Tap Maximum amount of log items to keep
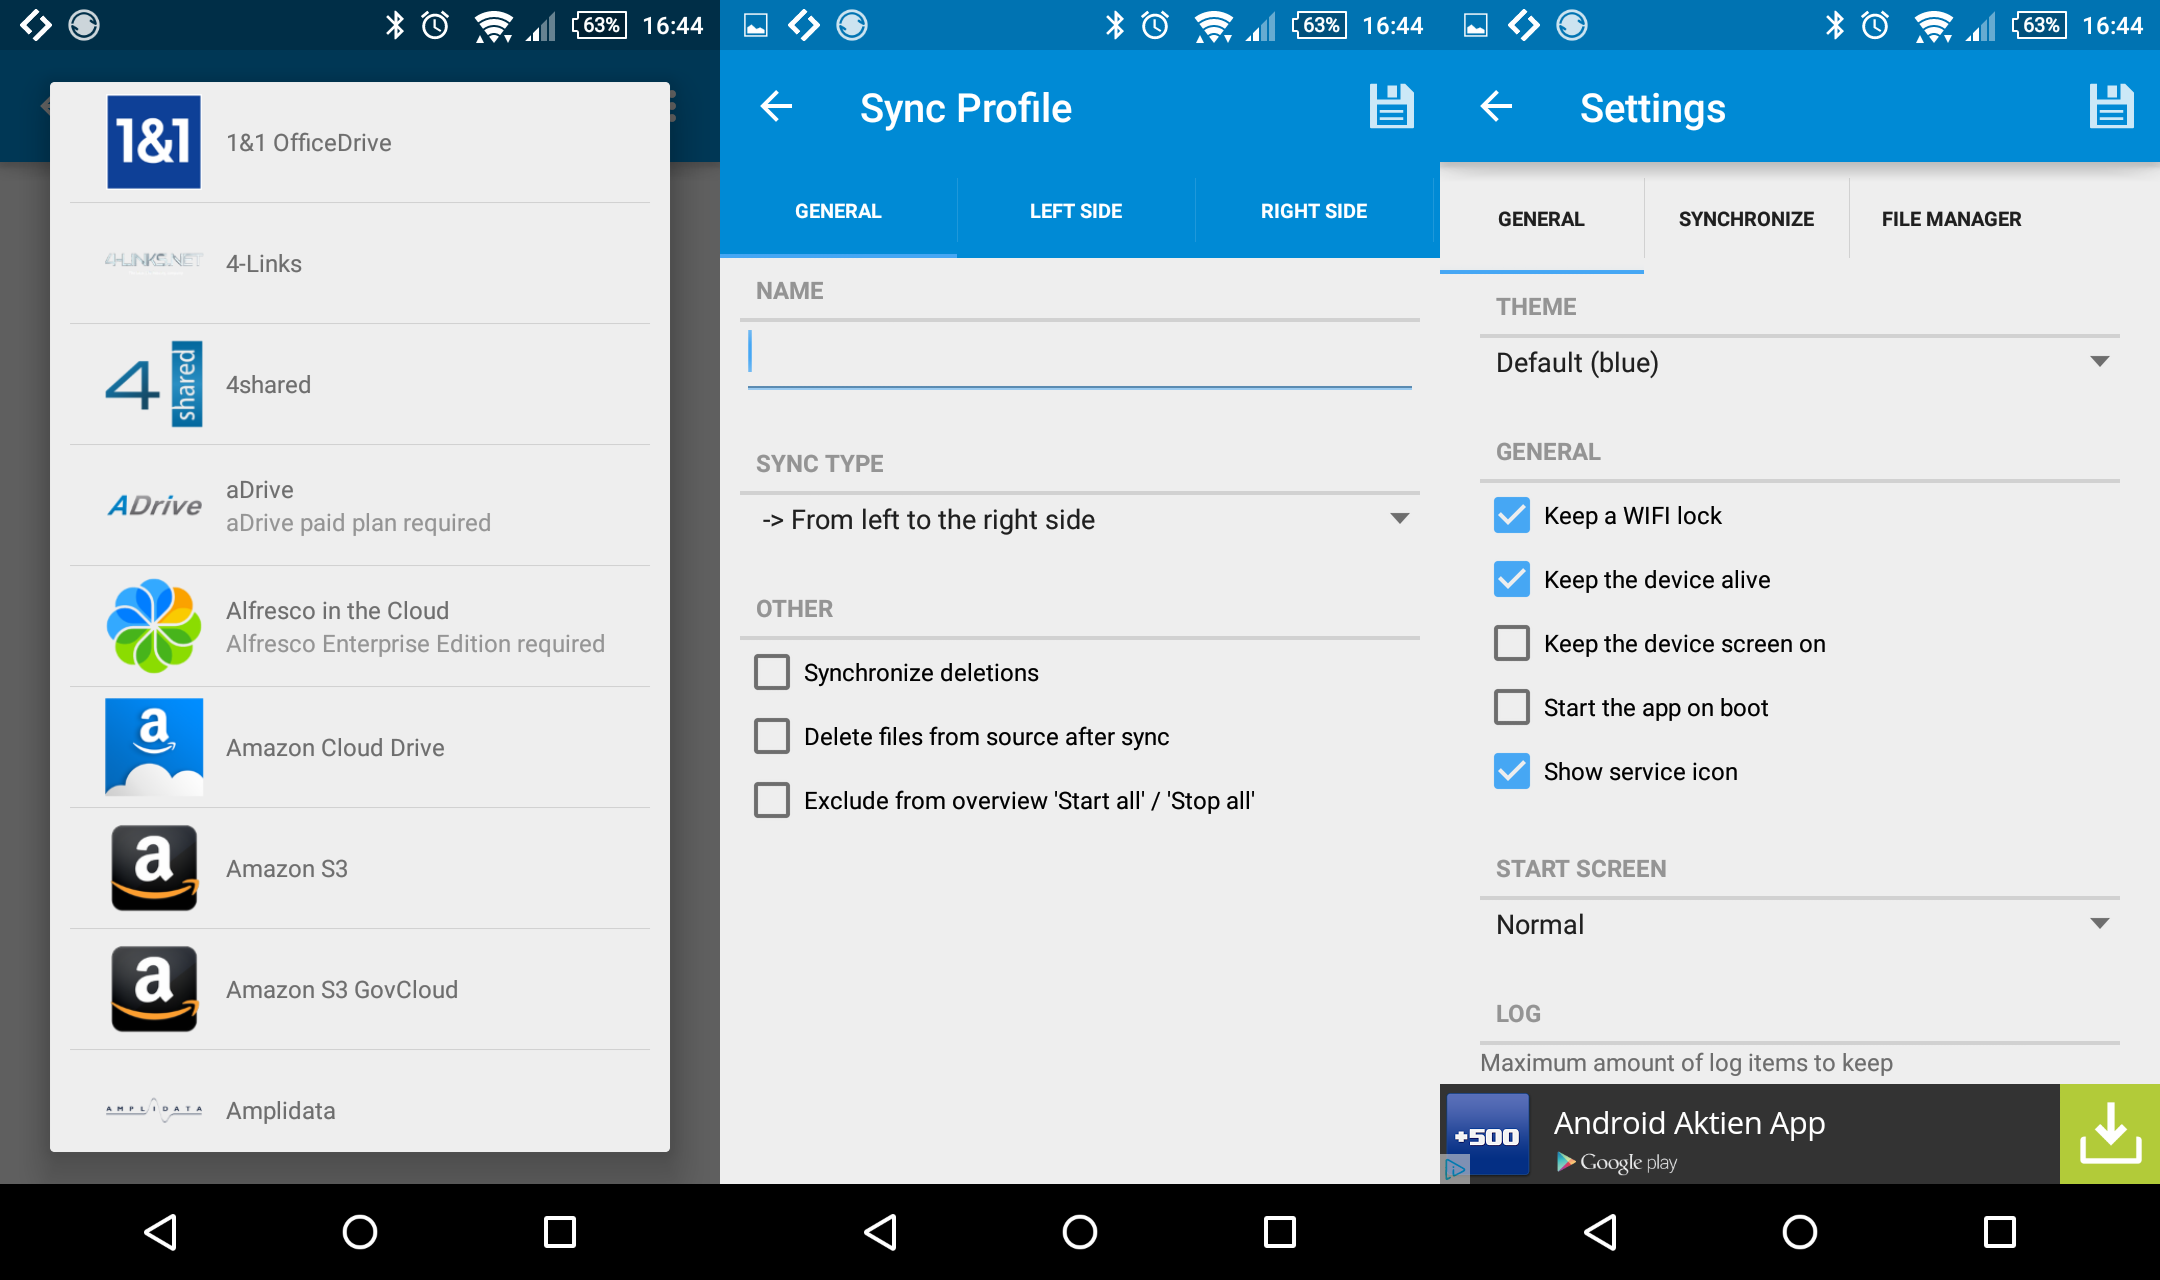The image size is (2160, 1280). (x=1686, y=1062)
